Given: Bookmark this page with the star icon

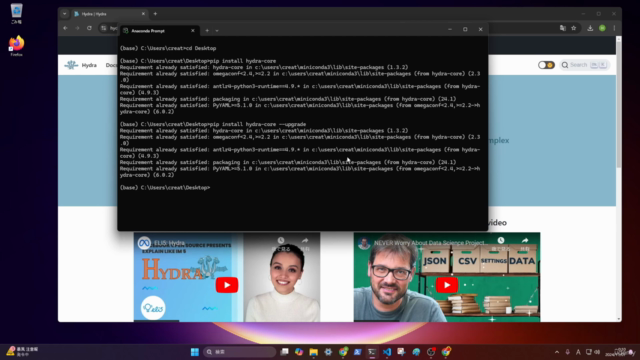Looking at the screenshot, I should 573,28.
